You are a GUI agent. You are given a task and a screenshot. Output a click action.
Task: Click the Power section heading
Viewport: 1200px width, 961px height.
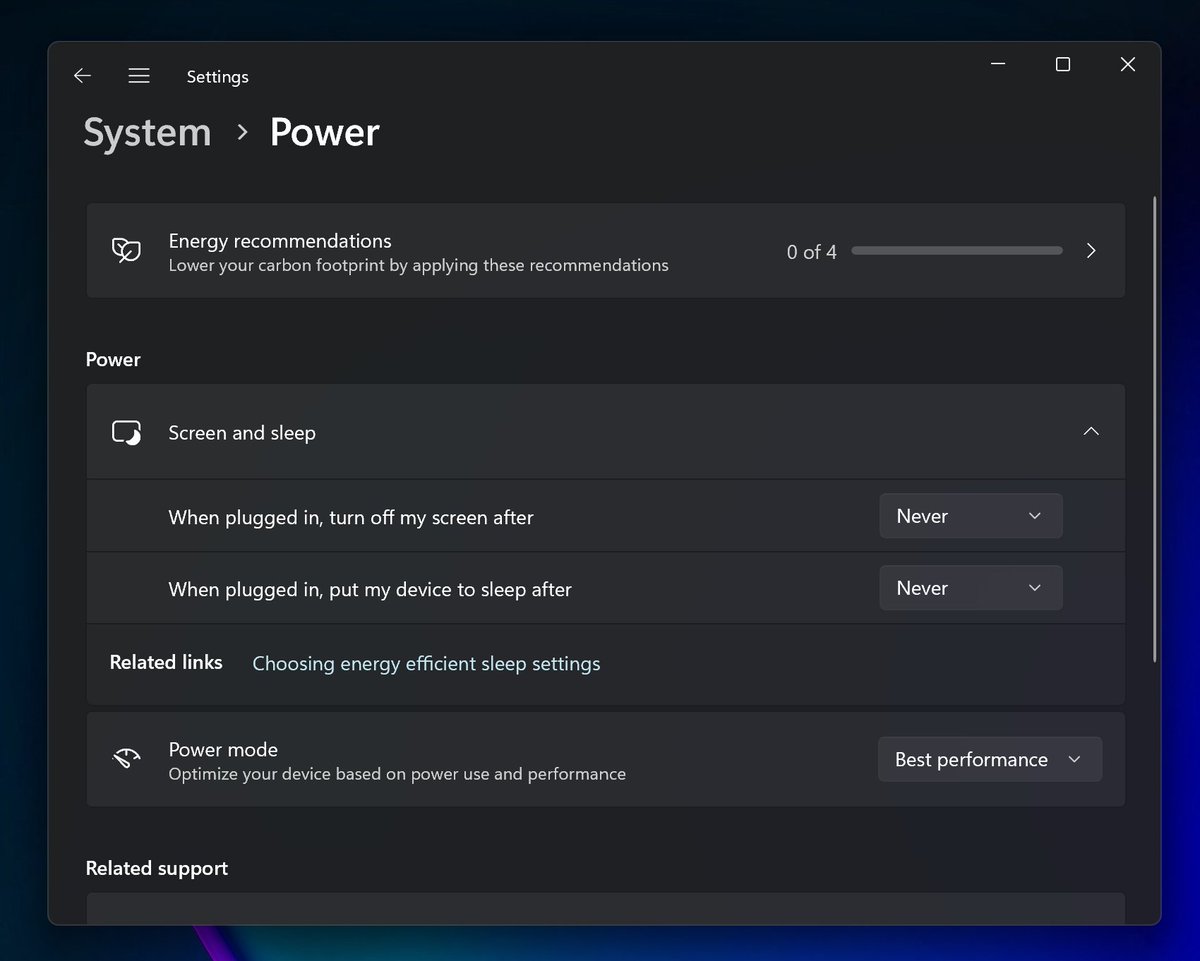pyautogui.click(x=113, y=359)
